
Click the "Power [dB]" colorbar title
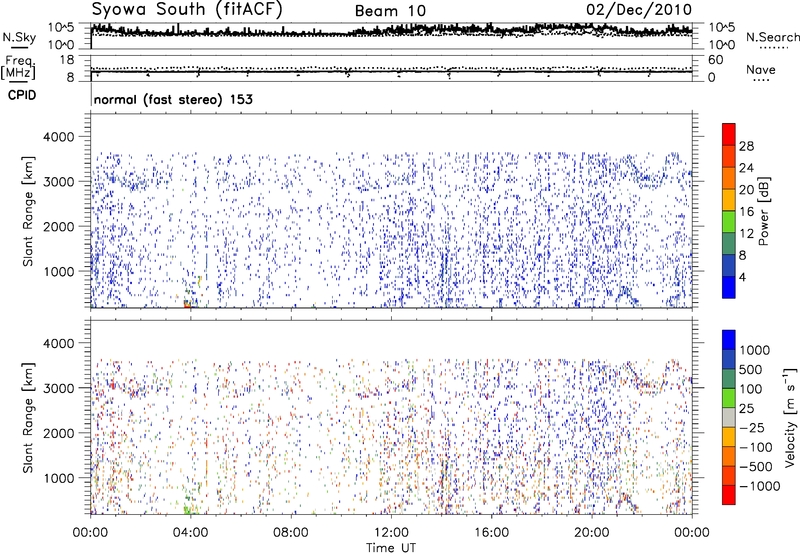(764, 211)
